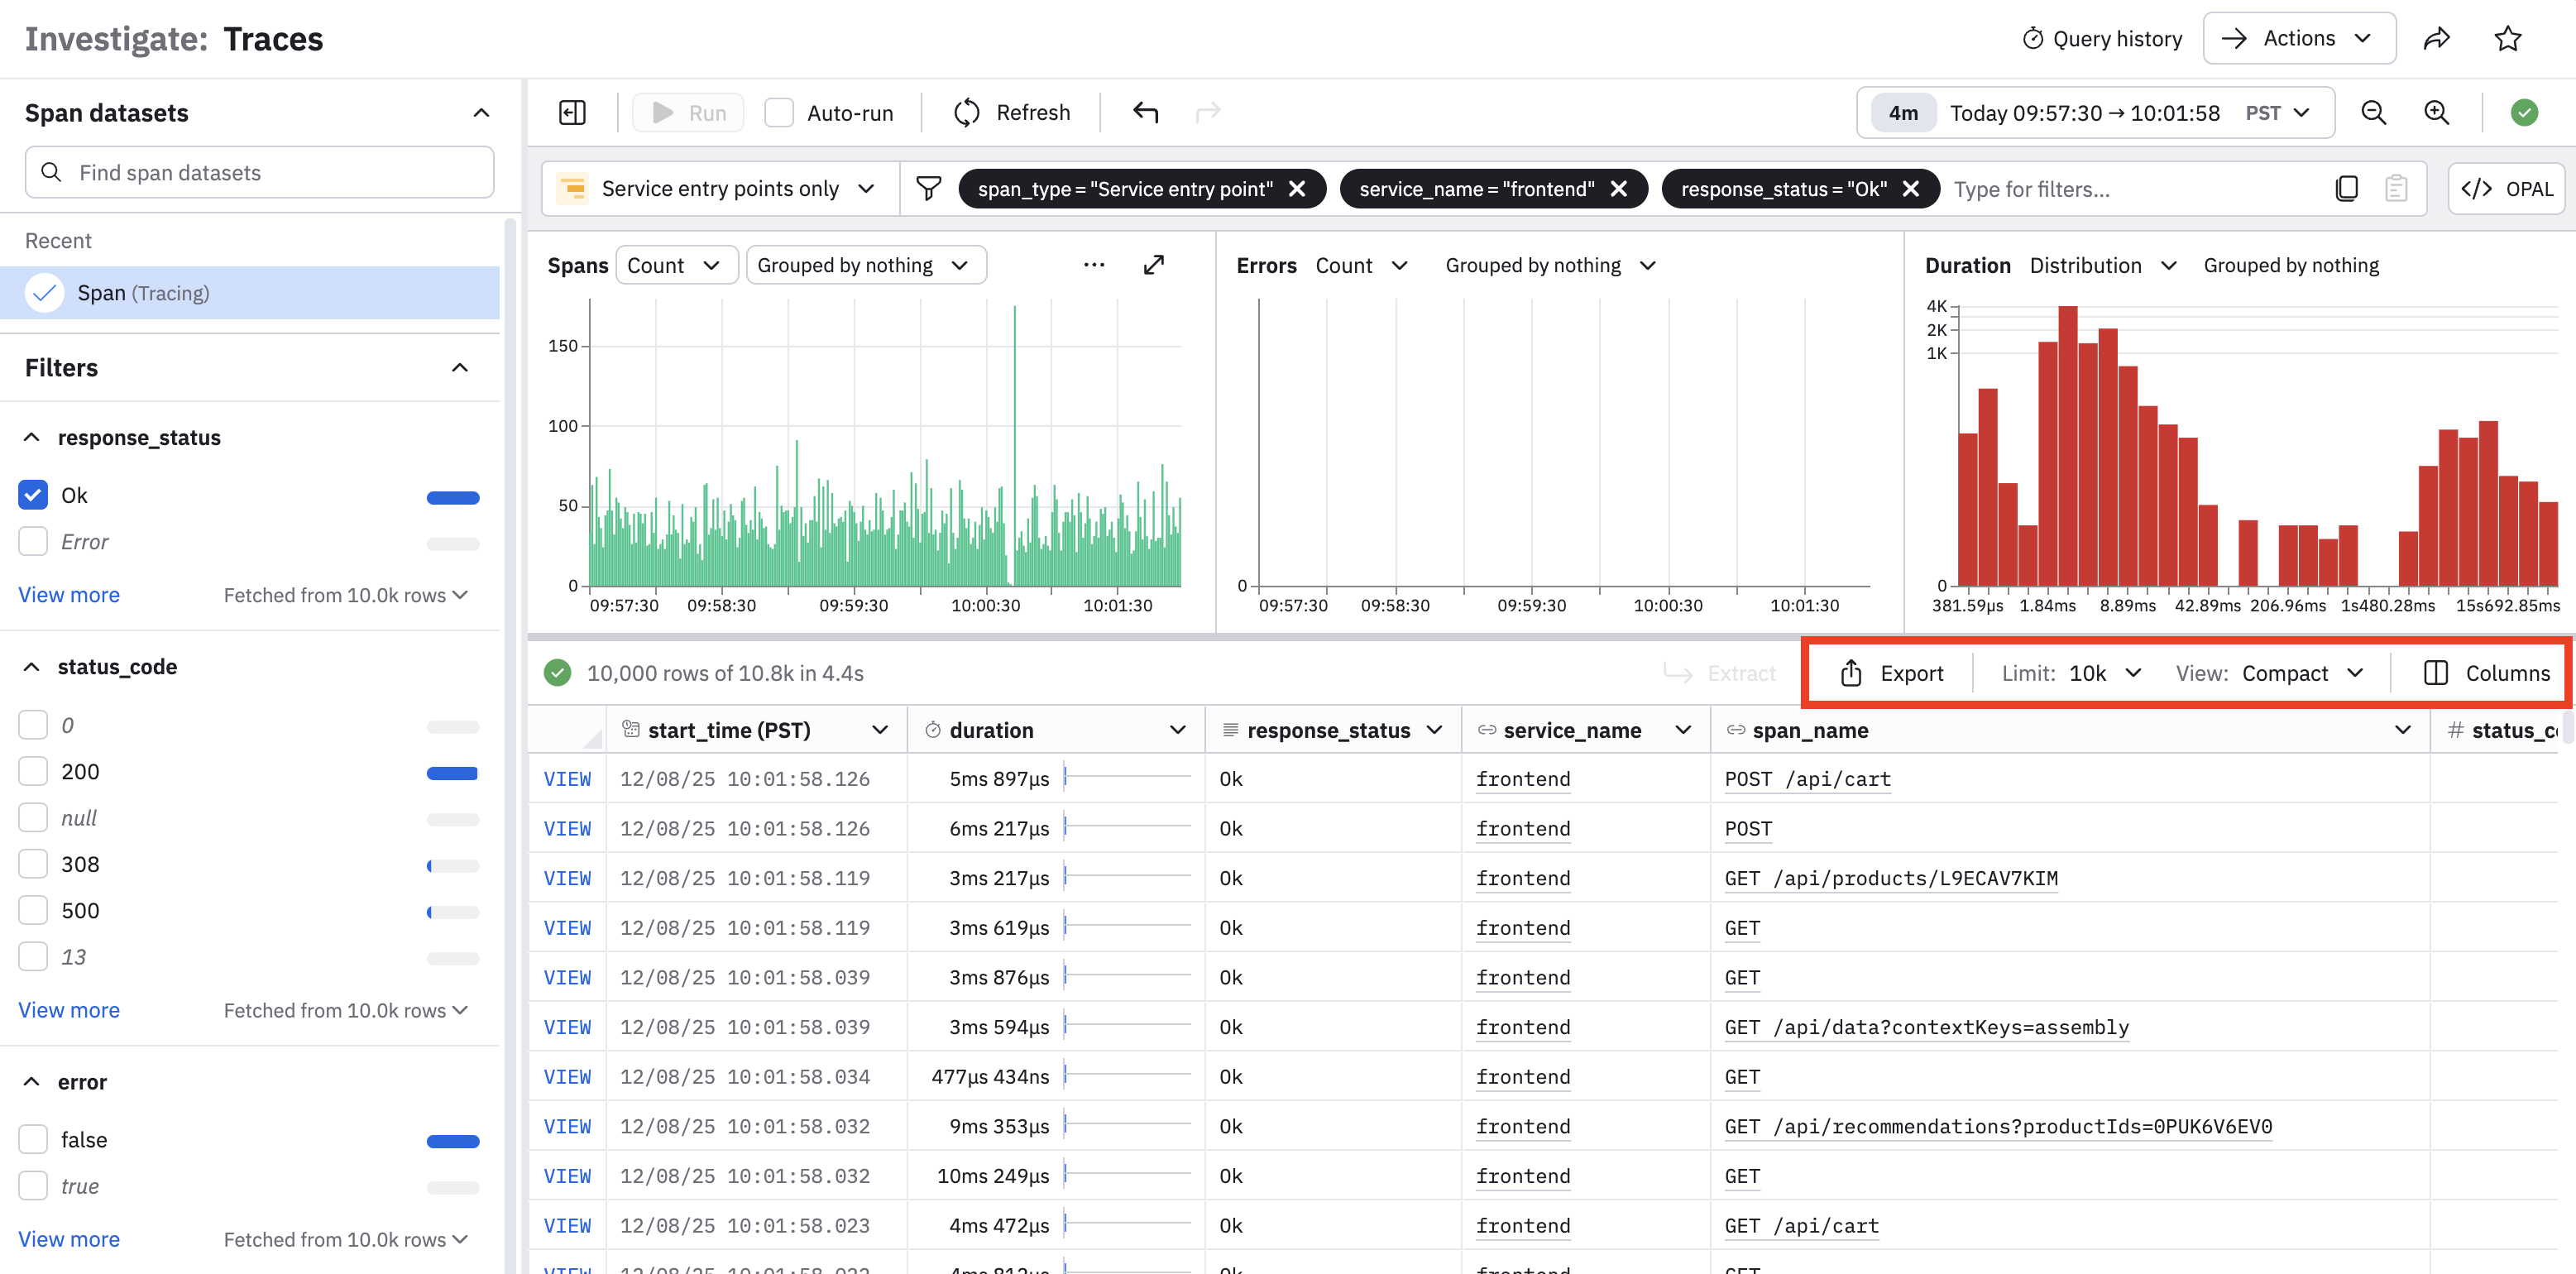
Task: Click the share arrow icon
Action: pyautogui.click(x=2436, y=38)
